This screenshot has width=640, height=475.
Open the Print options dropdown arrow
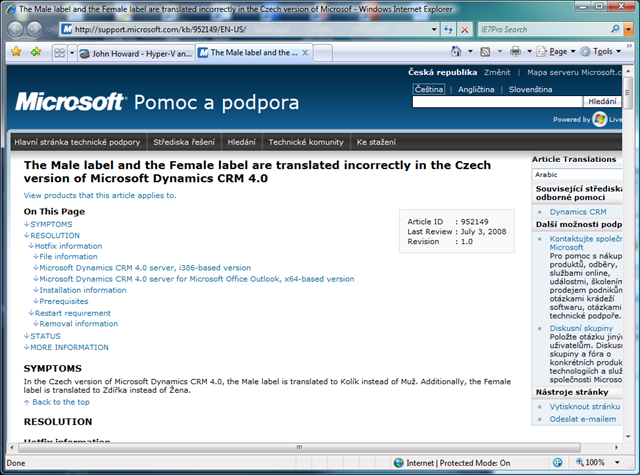(529, 51)
